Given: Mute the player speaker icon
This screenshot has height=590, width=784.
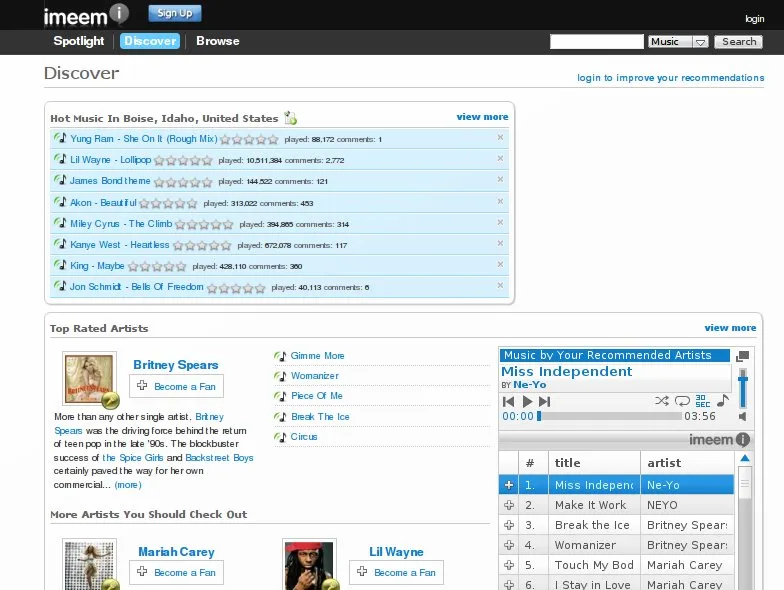Looking at the screenshot, I should coord(743,416).
